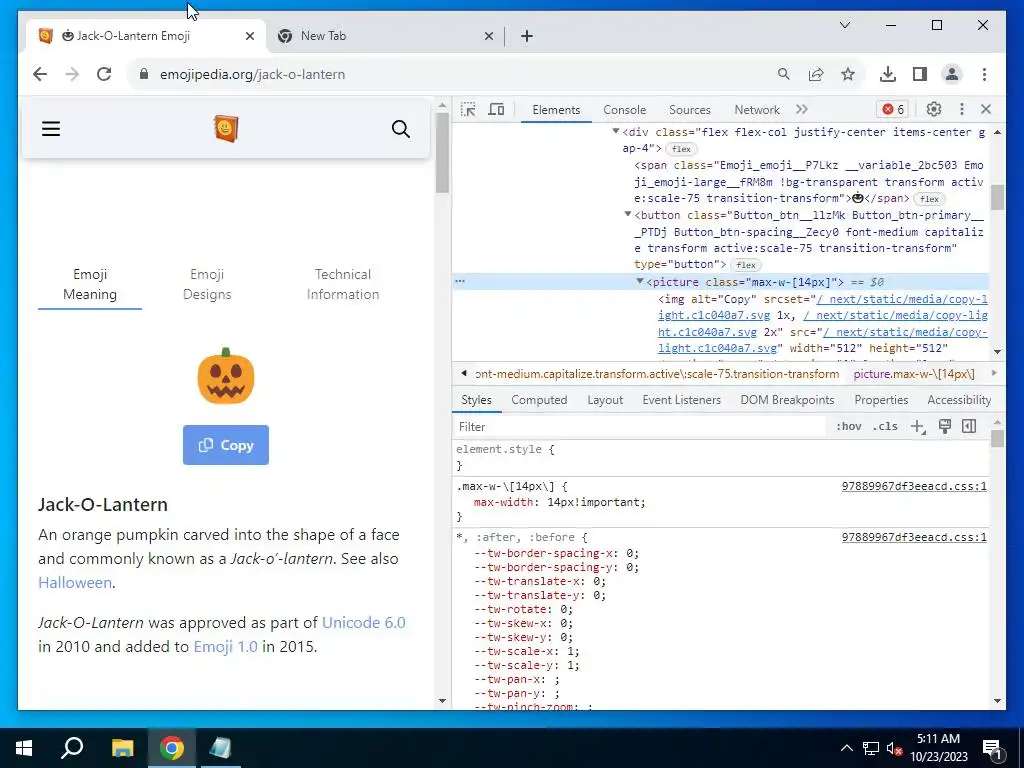
Task: Click the ellipsis actions icon beside picture node
Action: pos(460,281)
